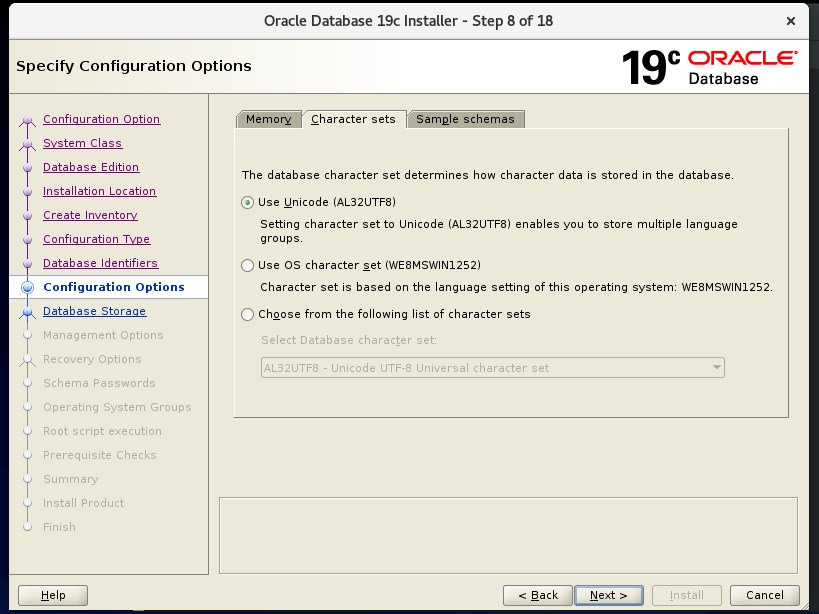Click the Database Storage step bullet icon

pos(28,313)
